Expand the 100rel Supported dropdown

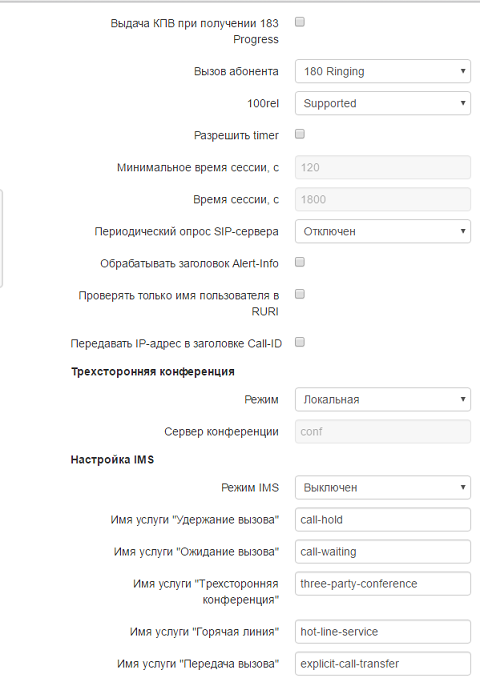pyautogui.click(x=383, y=103)
